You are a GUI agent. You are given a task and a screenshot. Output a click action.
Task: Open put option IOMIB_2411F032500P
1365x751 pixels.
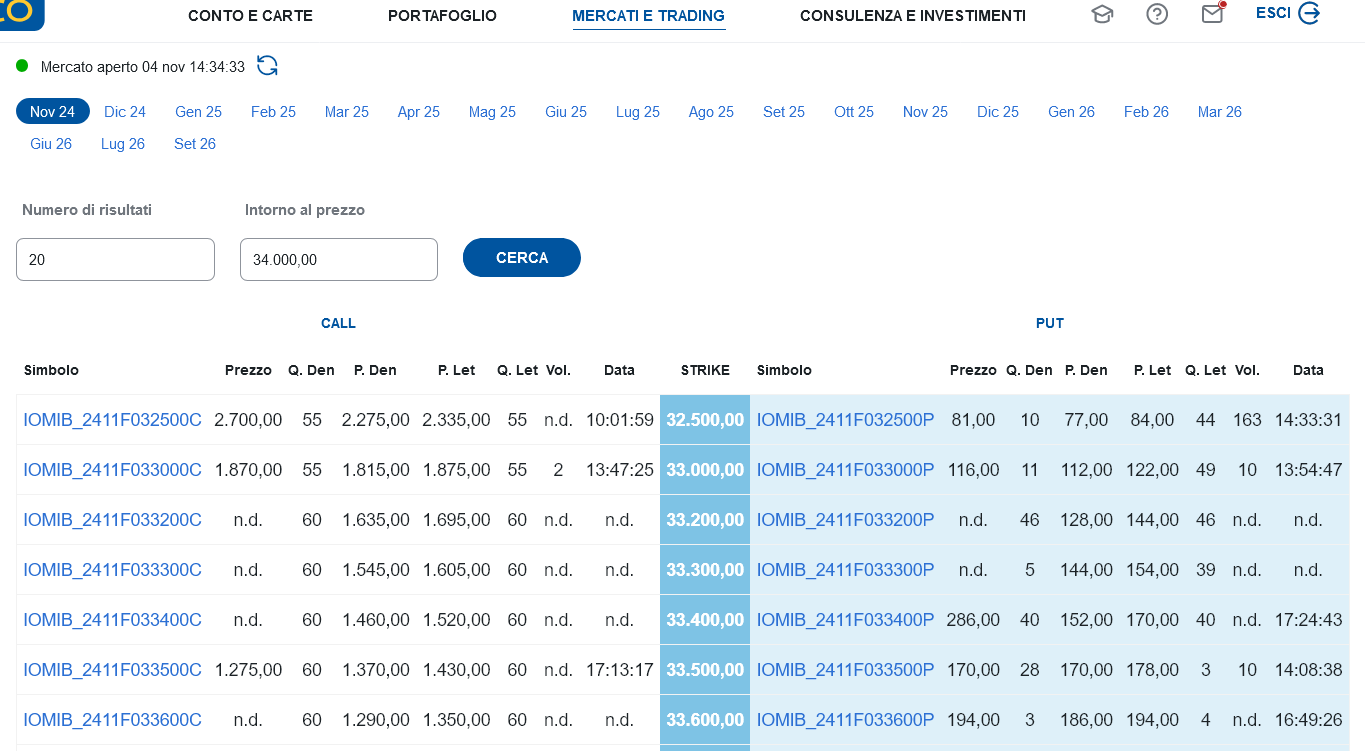(x=846, y=420)
